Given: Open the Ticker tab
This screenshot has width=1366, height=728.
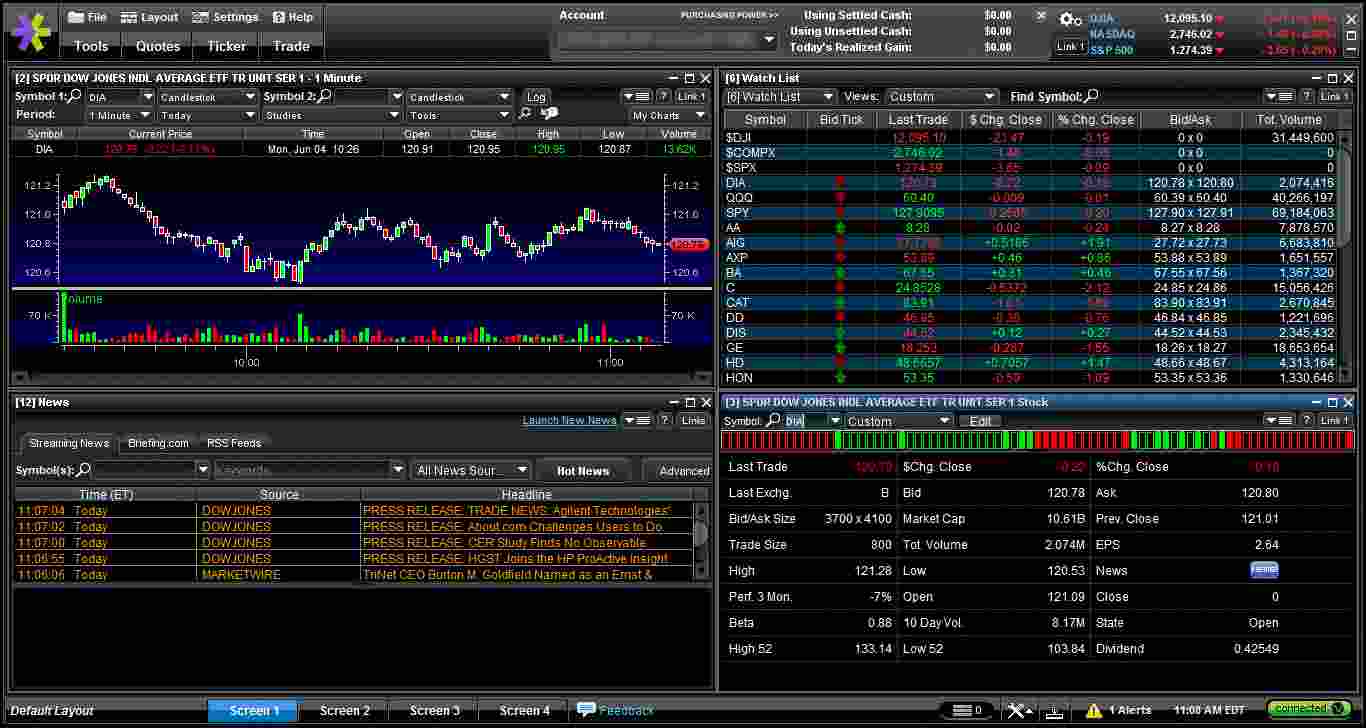Looking at the screenshot, I should 227,46.
